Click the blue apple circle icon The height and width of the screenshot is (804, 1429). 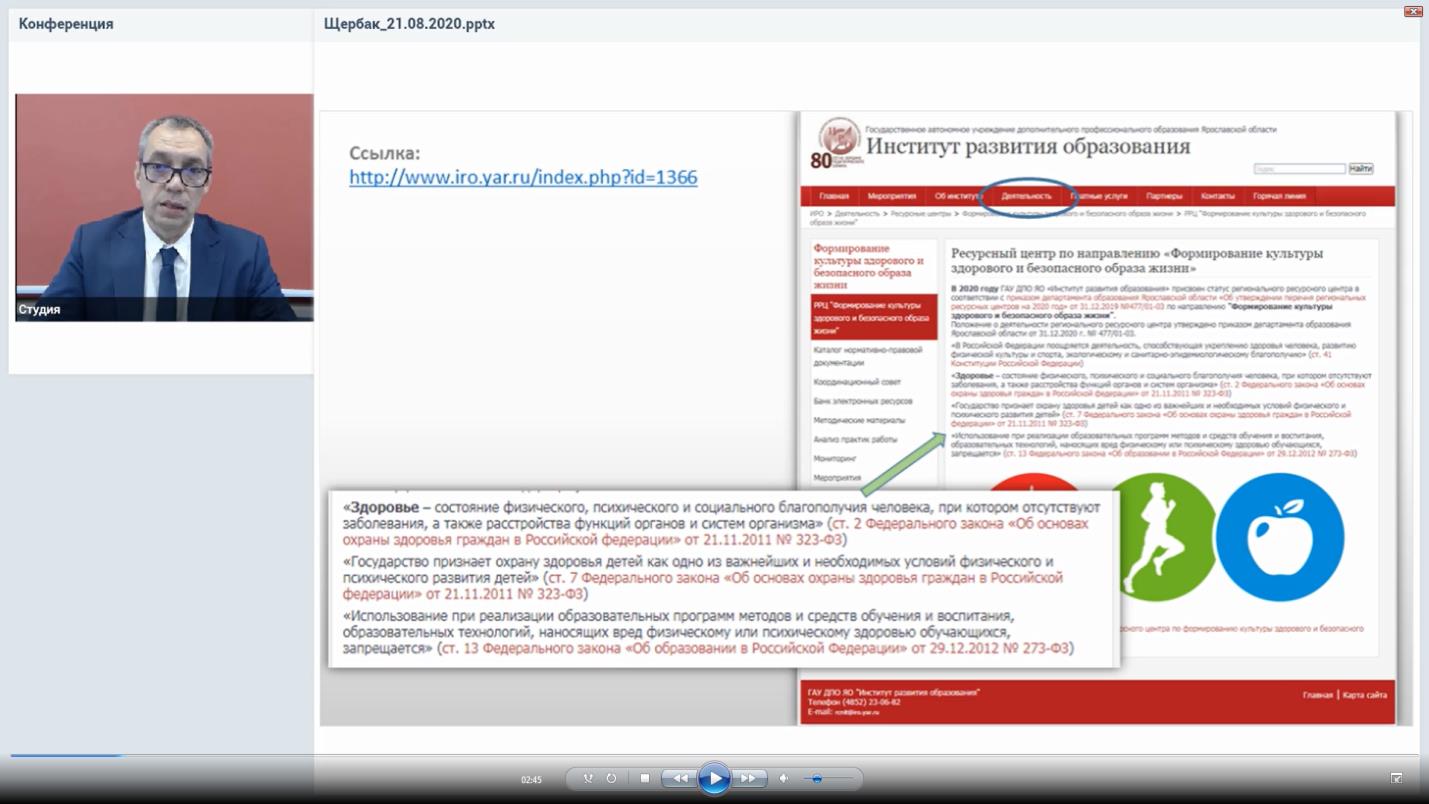(1280, 537)
